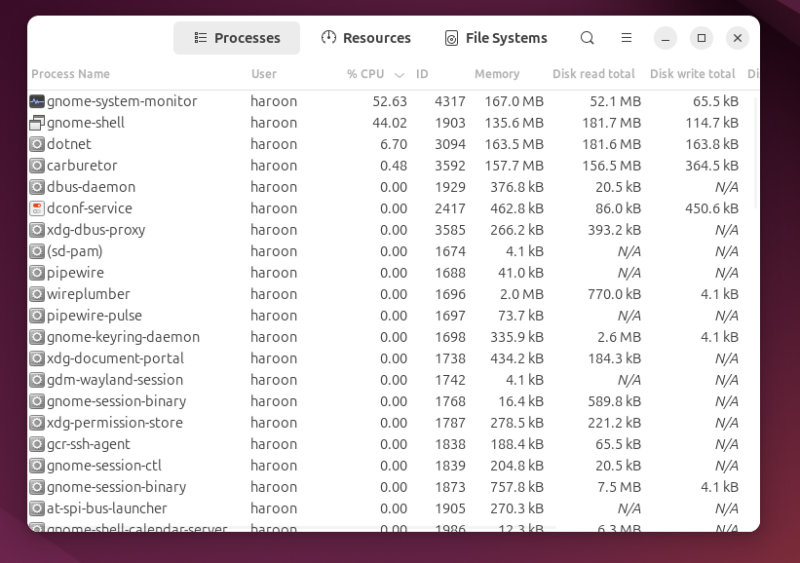Select the dconf-service process name
The image size is (800, 563).
click(x=89, y=208)
